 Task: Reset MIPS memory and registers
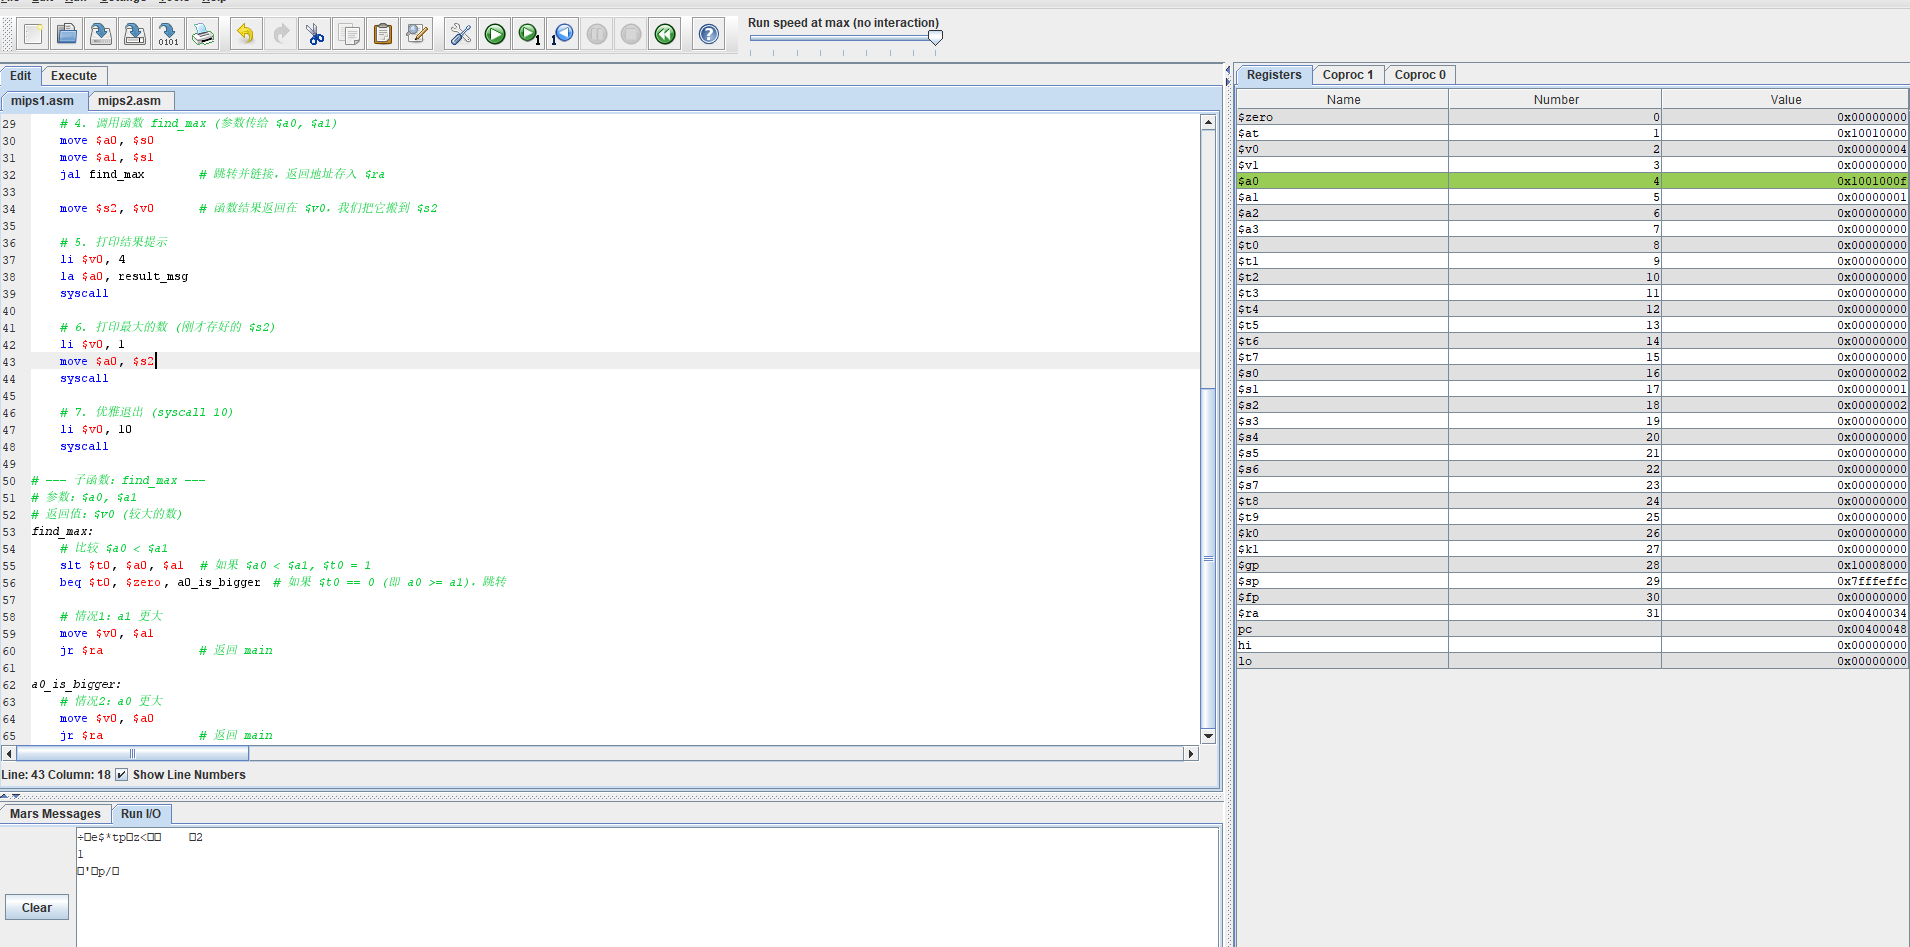665,35
